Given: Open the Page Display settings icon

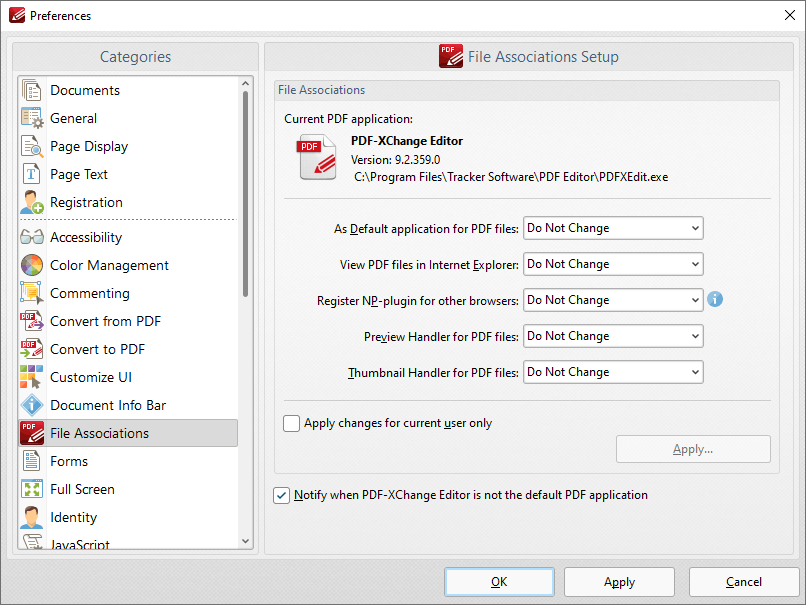Looking at the screenshot, I should point(33,146).
